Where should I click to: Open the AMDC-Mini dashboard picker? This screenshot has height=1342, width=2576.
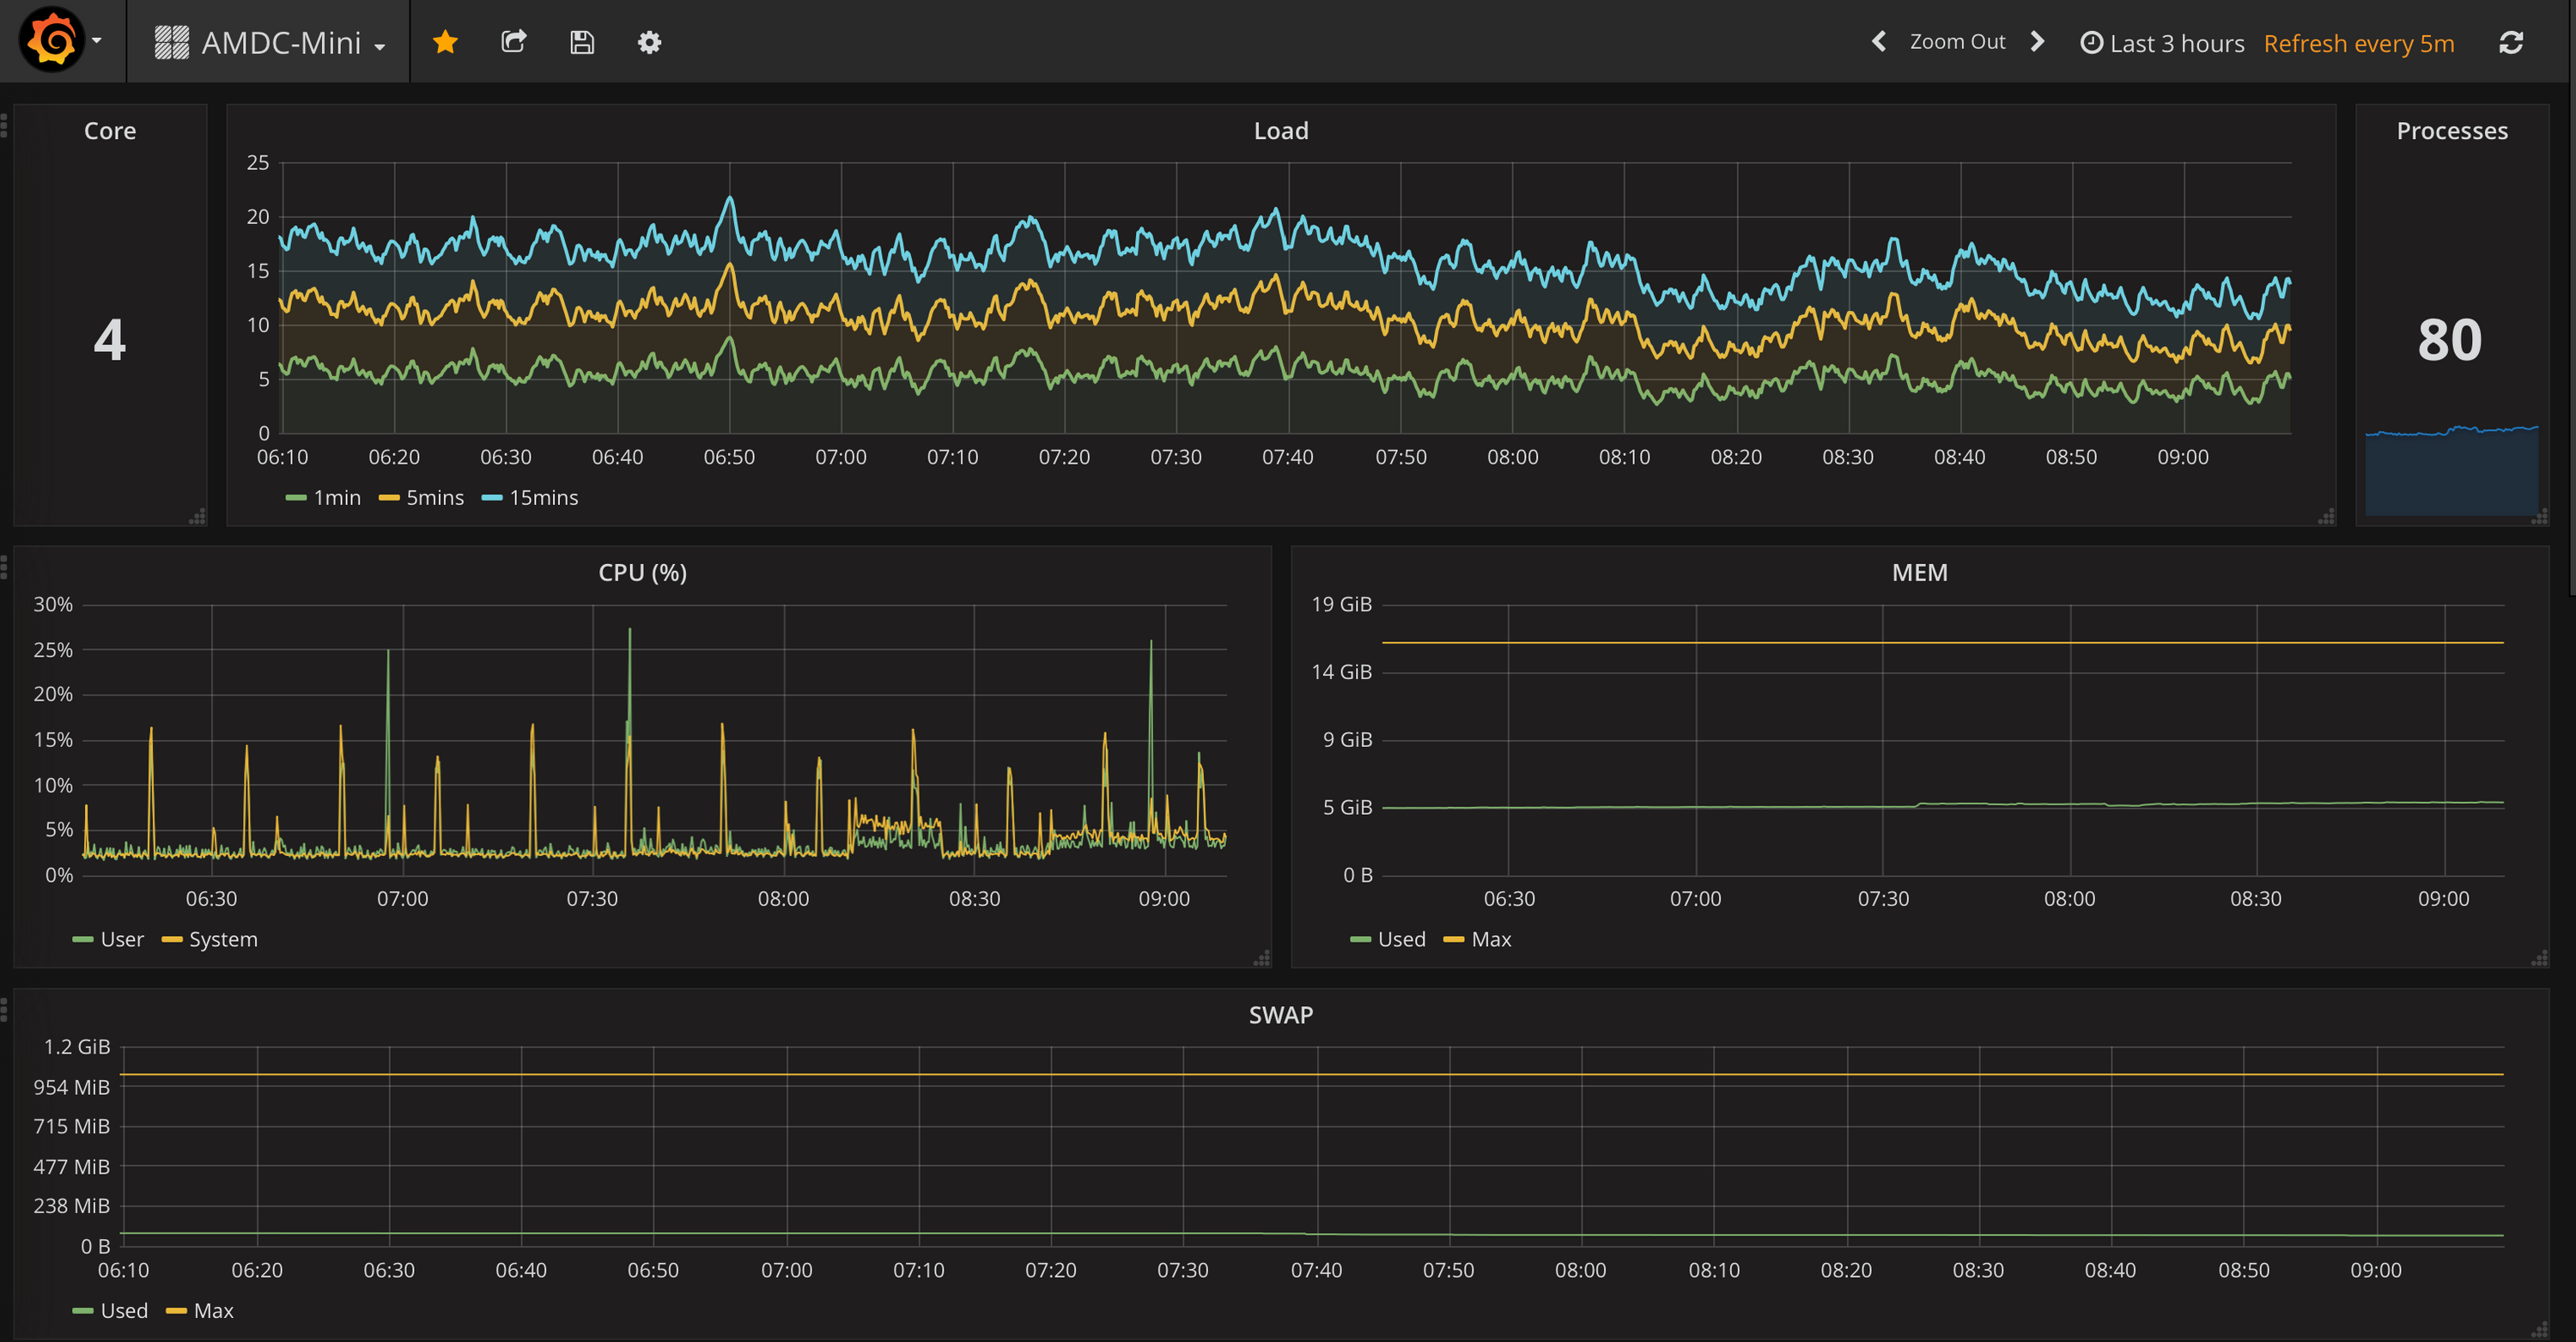(269, 42)
